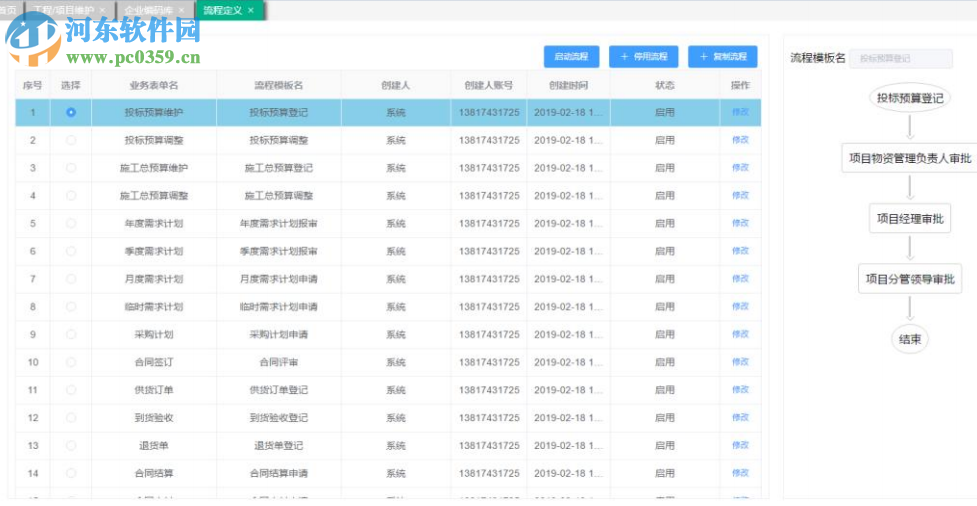Click 修改 link in 合同签订 row

740,362
